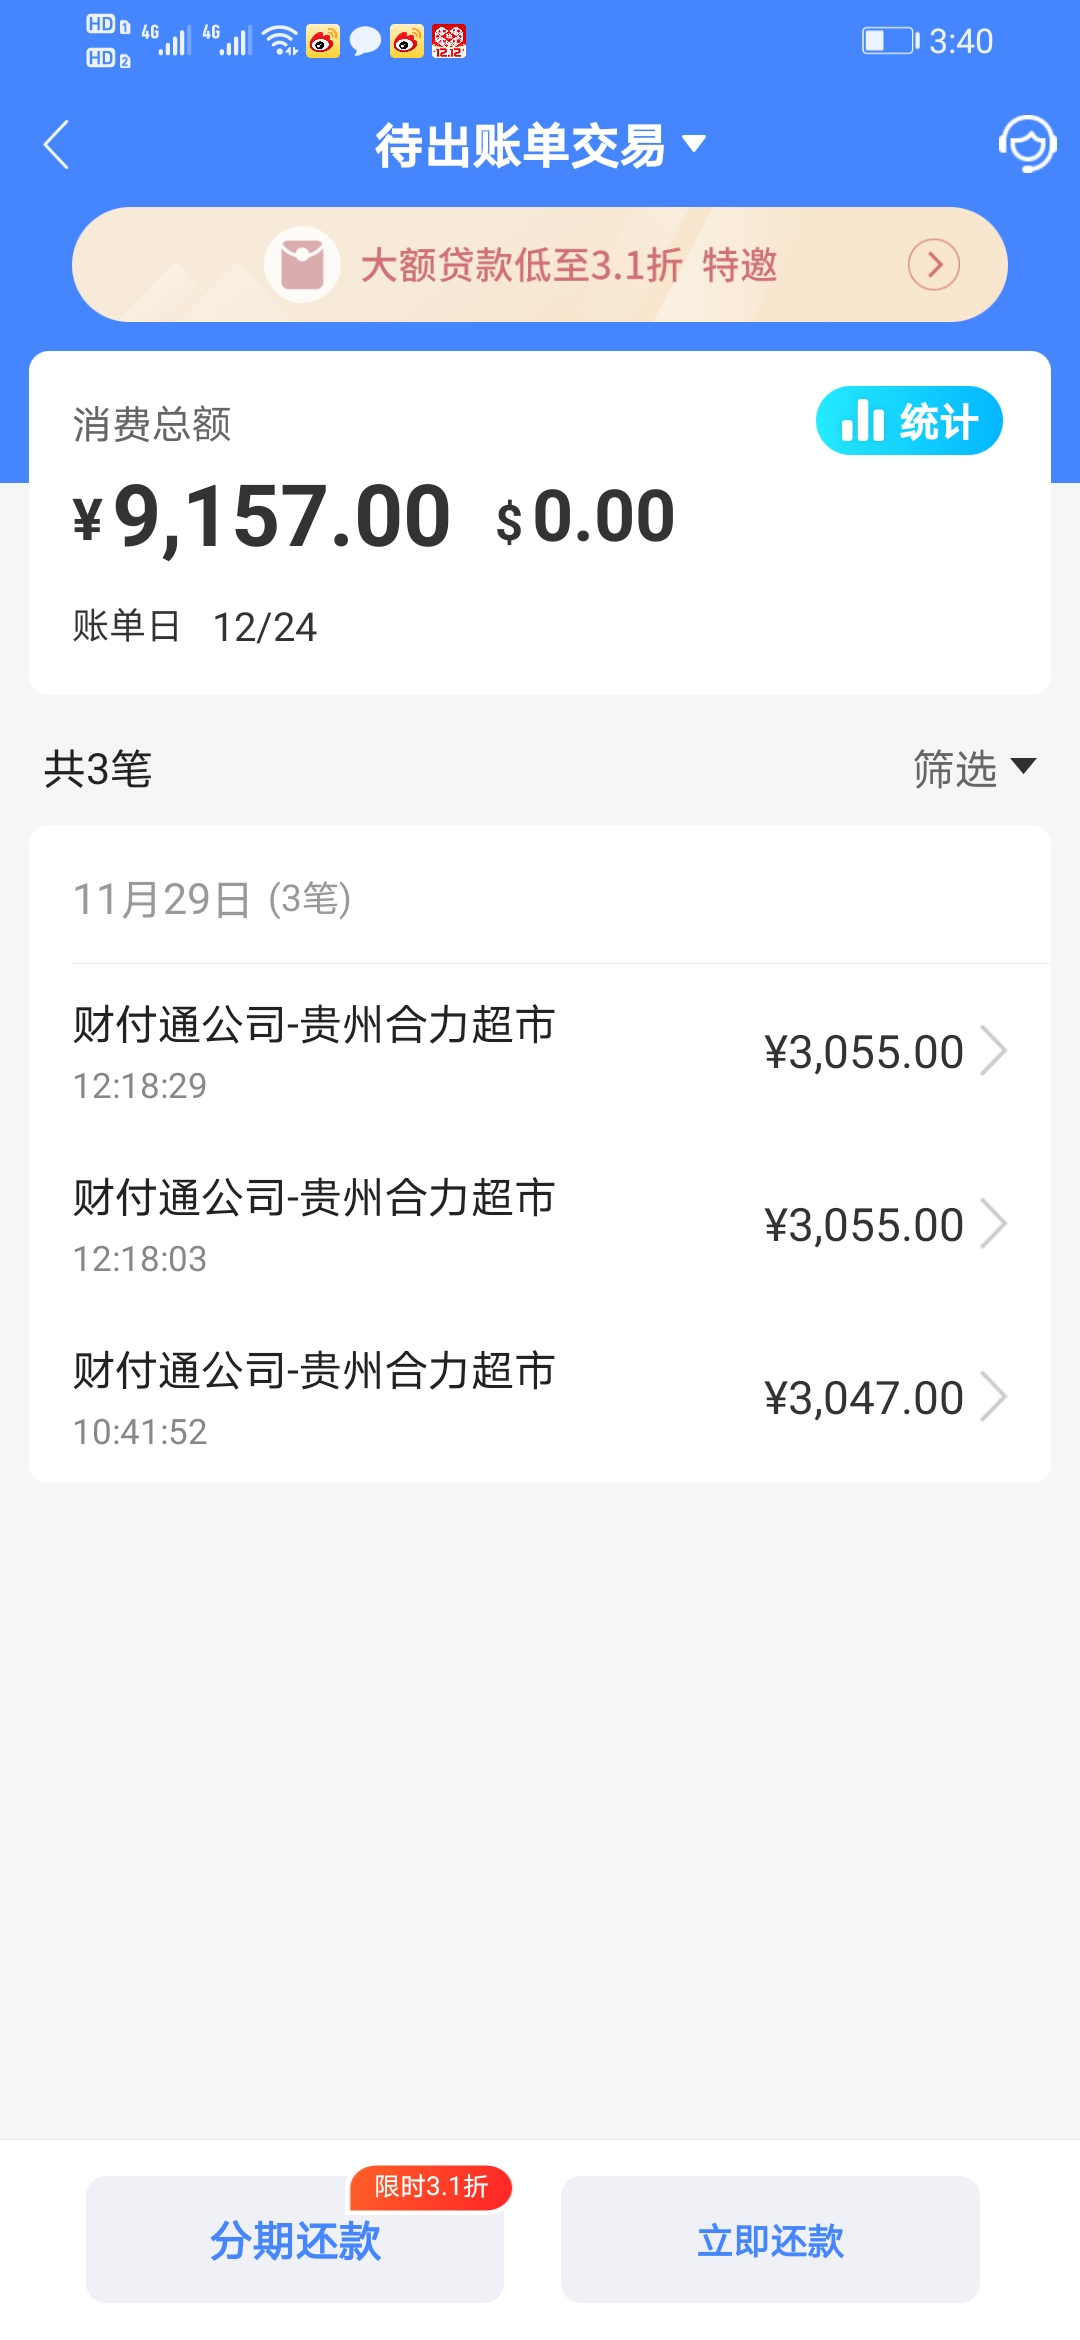
Task: Tap the battery icon in status bar
Action: [x=889, y=41]
